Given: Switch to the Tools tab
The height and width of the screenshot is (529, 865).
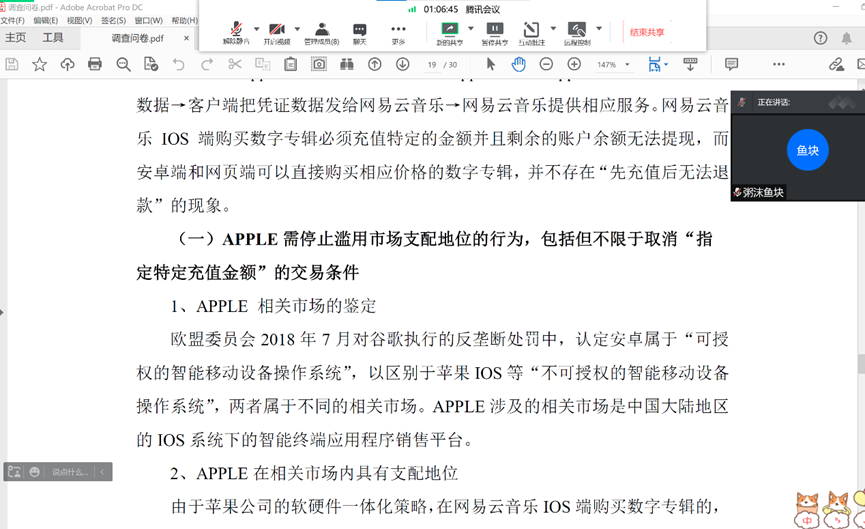Looking at the screenshot, I should (x=53, y=38).
